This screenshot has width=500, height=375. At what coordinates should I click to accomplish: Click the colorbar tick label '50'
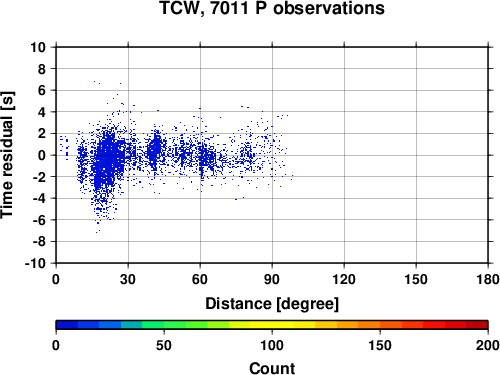tap(164, 345)
